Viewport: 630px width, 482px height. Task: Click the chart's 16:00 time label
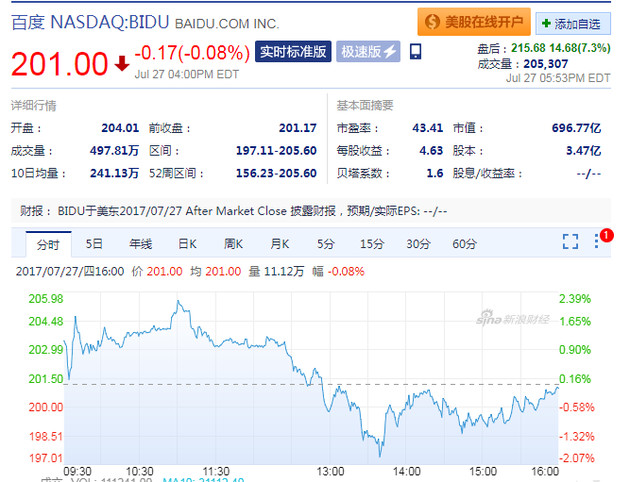tap(545, 471)
